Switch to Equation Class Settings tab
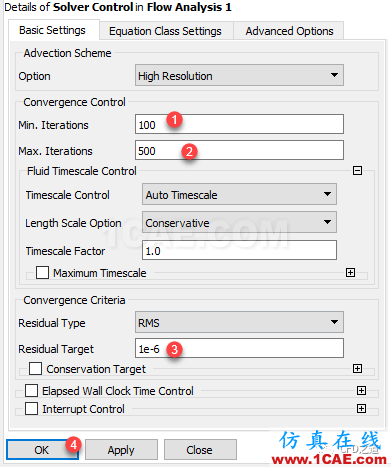391x467 pixels. pyautogui.click(x=165, y=31)
